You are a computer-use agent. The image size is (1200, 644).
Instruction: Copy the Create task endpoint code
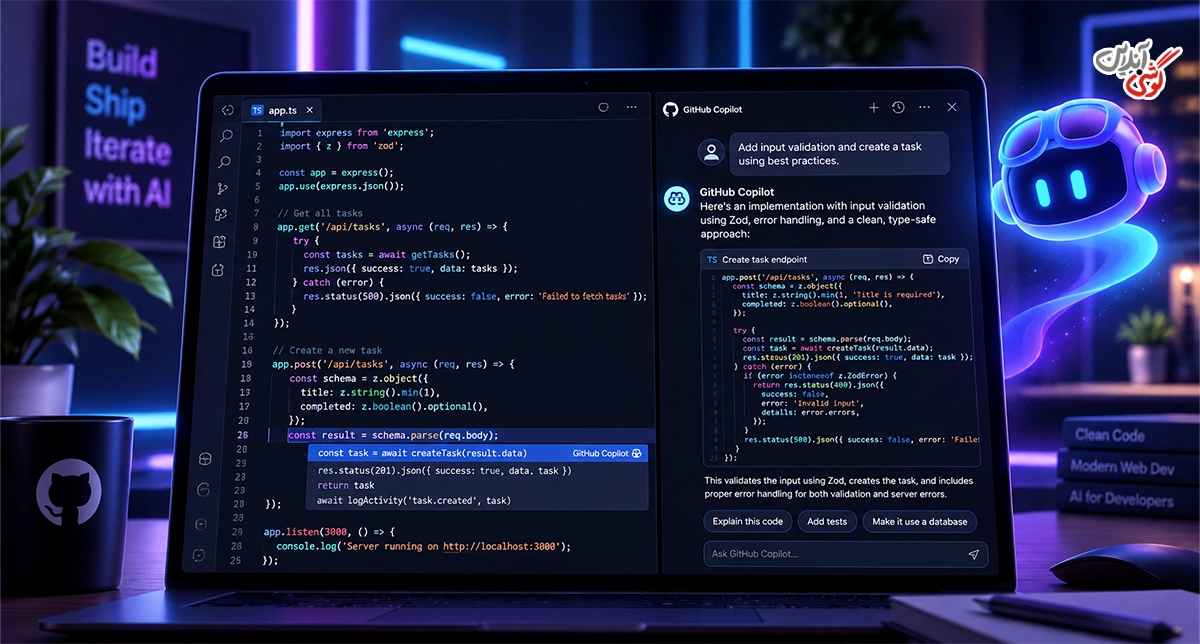click(x=941, y=259)
